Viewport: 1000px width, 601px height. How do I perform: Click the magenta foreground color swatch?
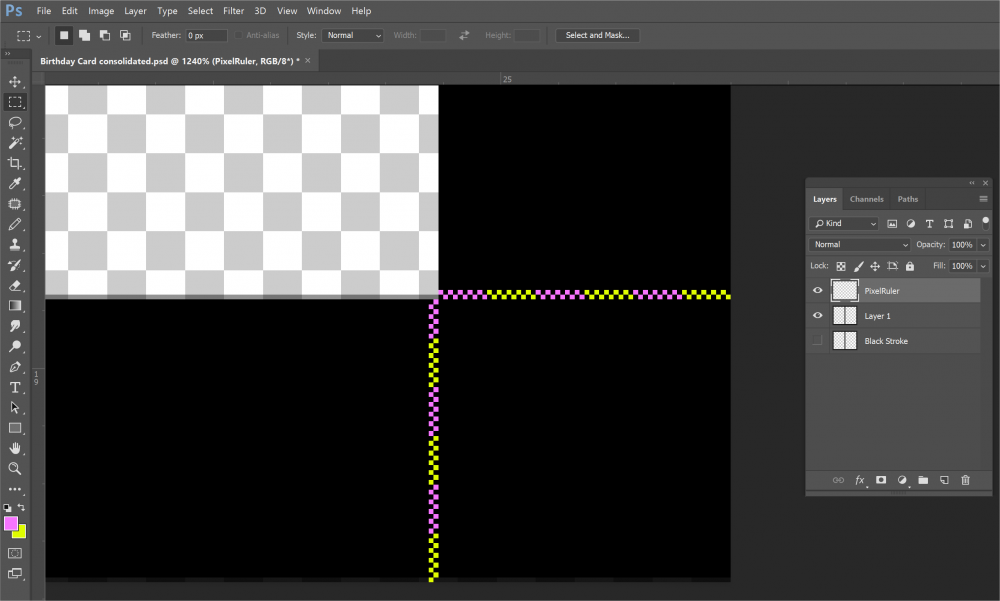tap(11, 523)
